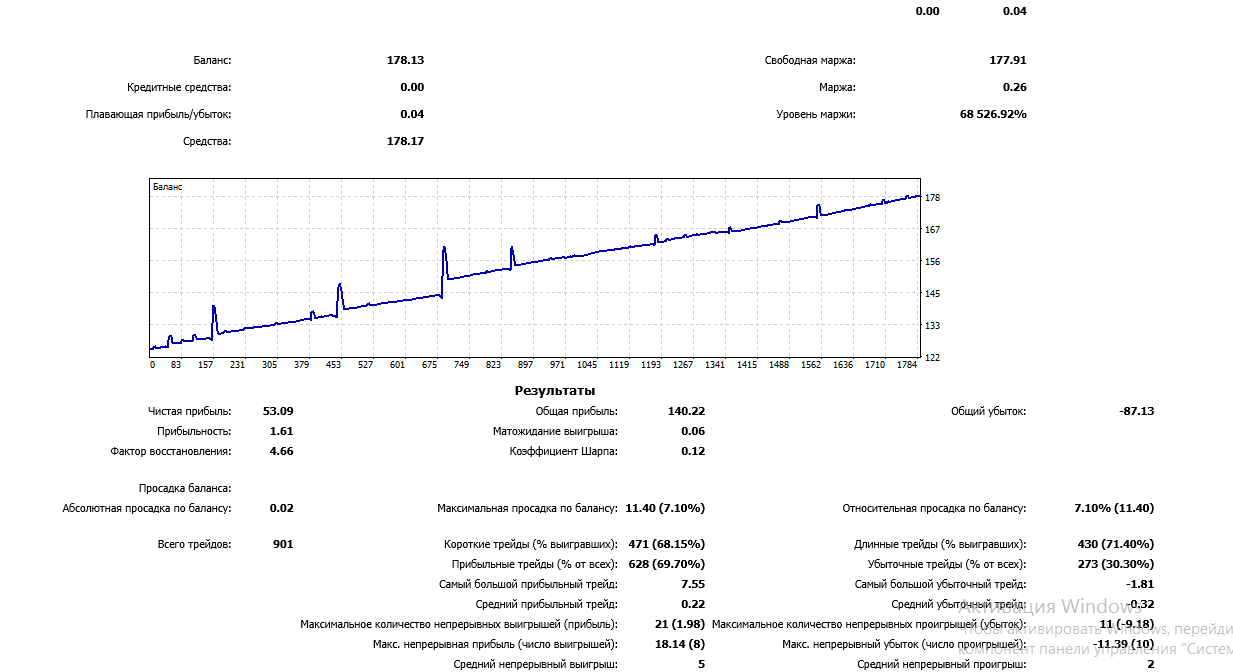The image size is (1233, 672).
Task: Select consecutive losses value 11 (-9.18)
Action: pos(1127,624)
